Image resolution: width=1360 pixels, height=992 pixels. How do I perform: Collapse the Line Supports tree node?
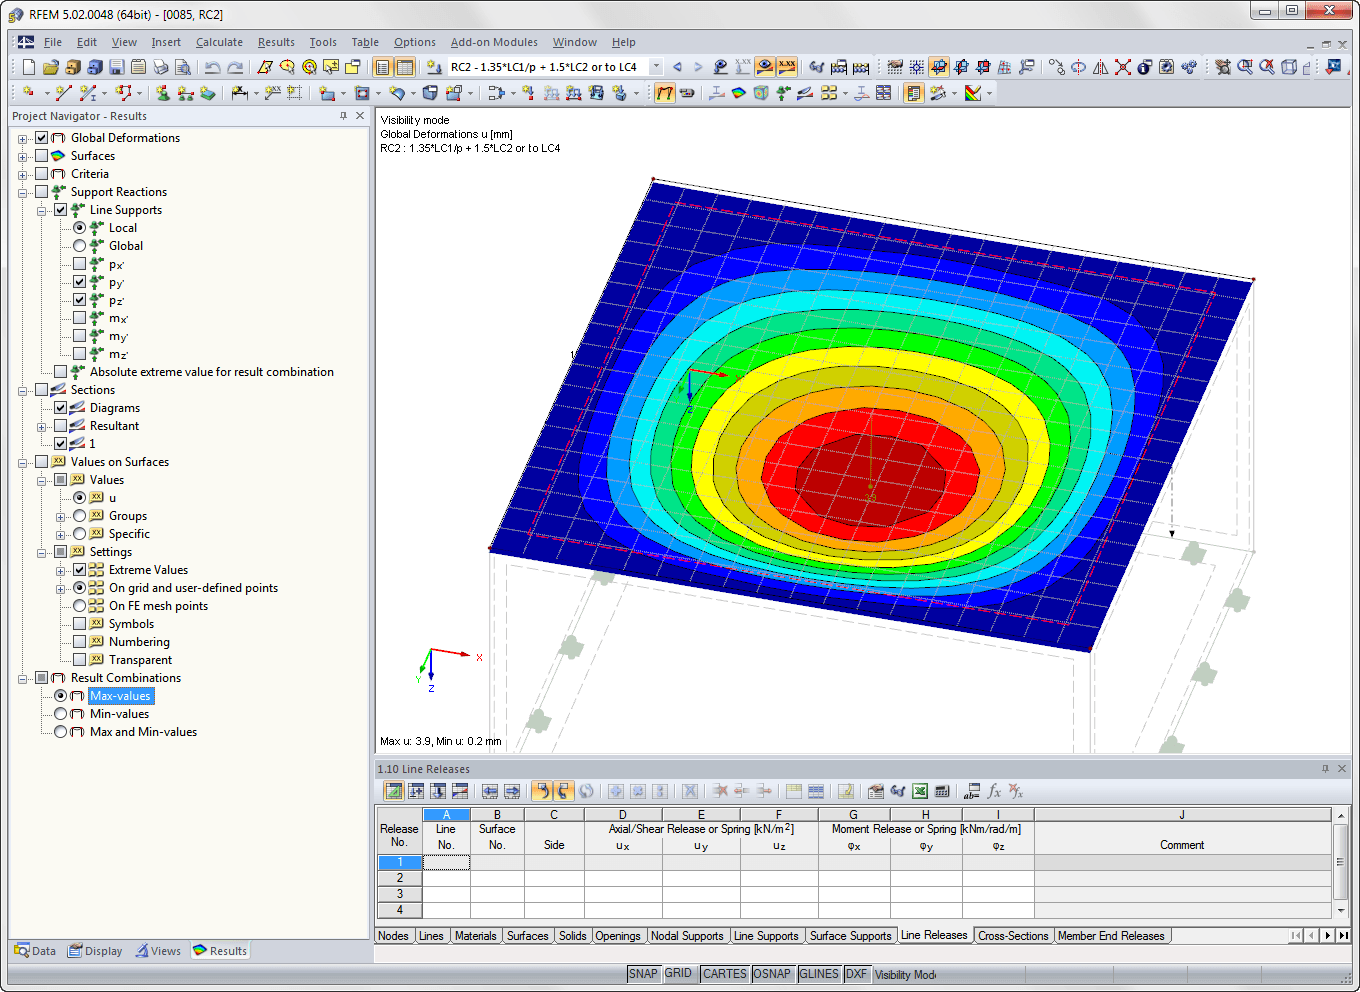[x=42, y=211]
